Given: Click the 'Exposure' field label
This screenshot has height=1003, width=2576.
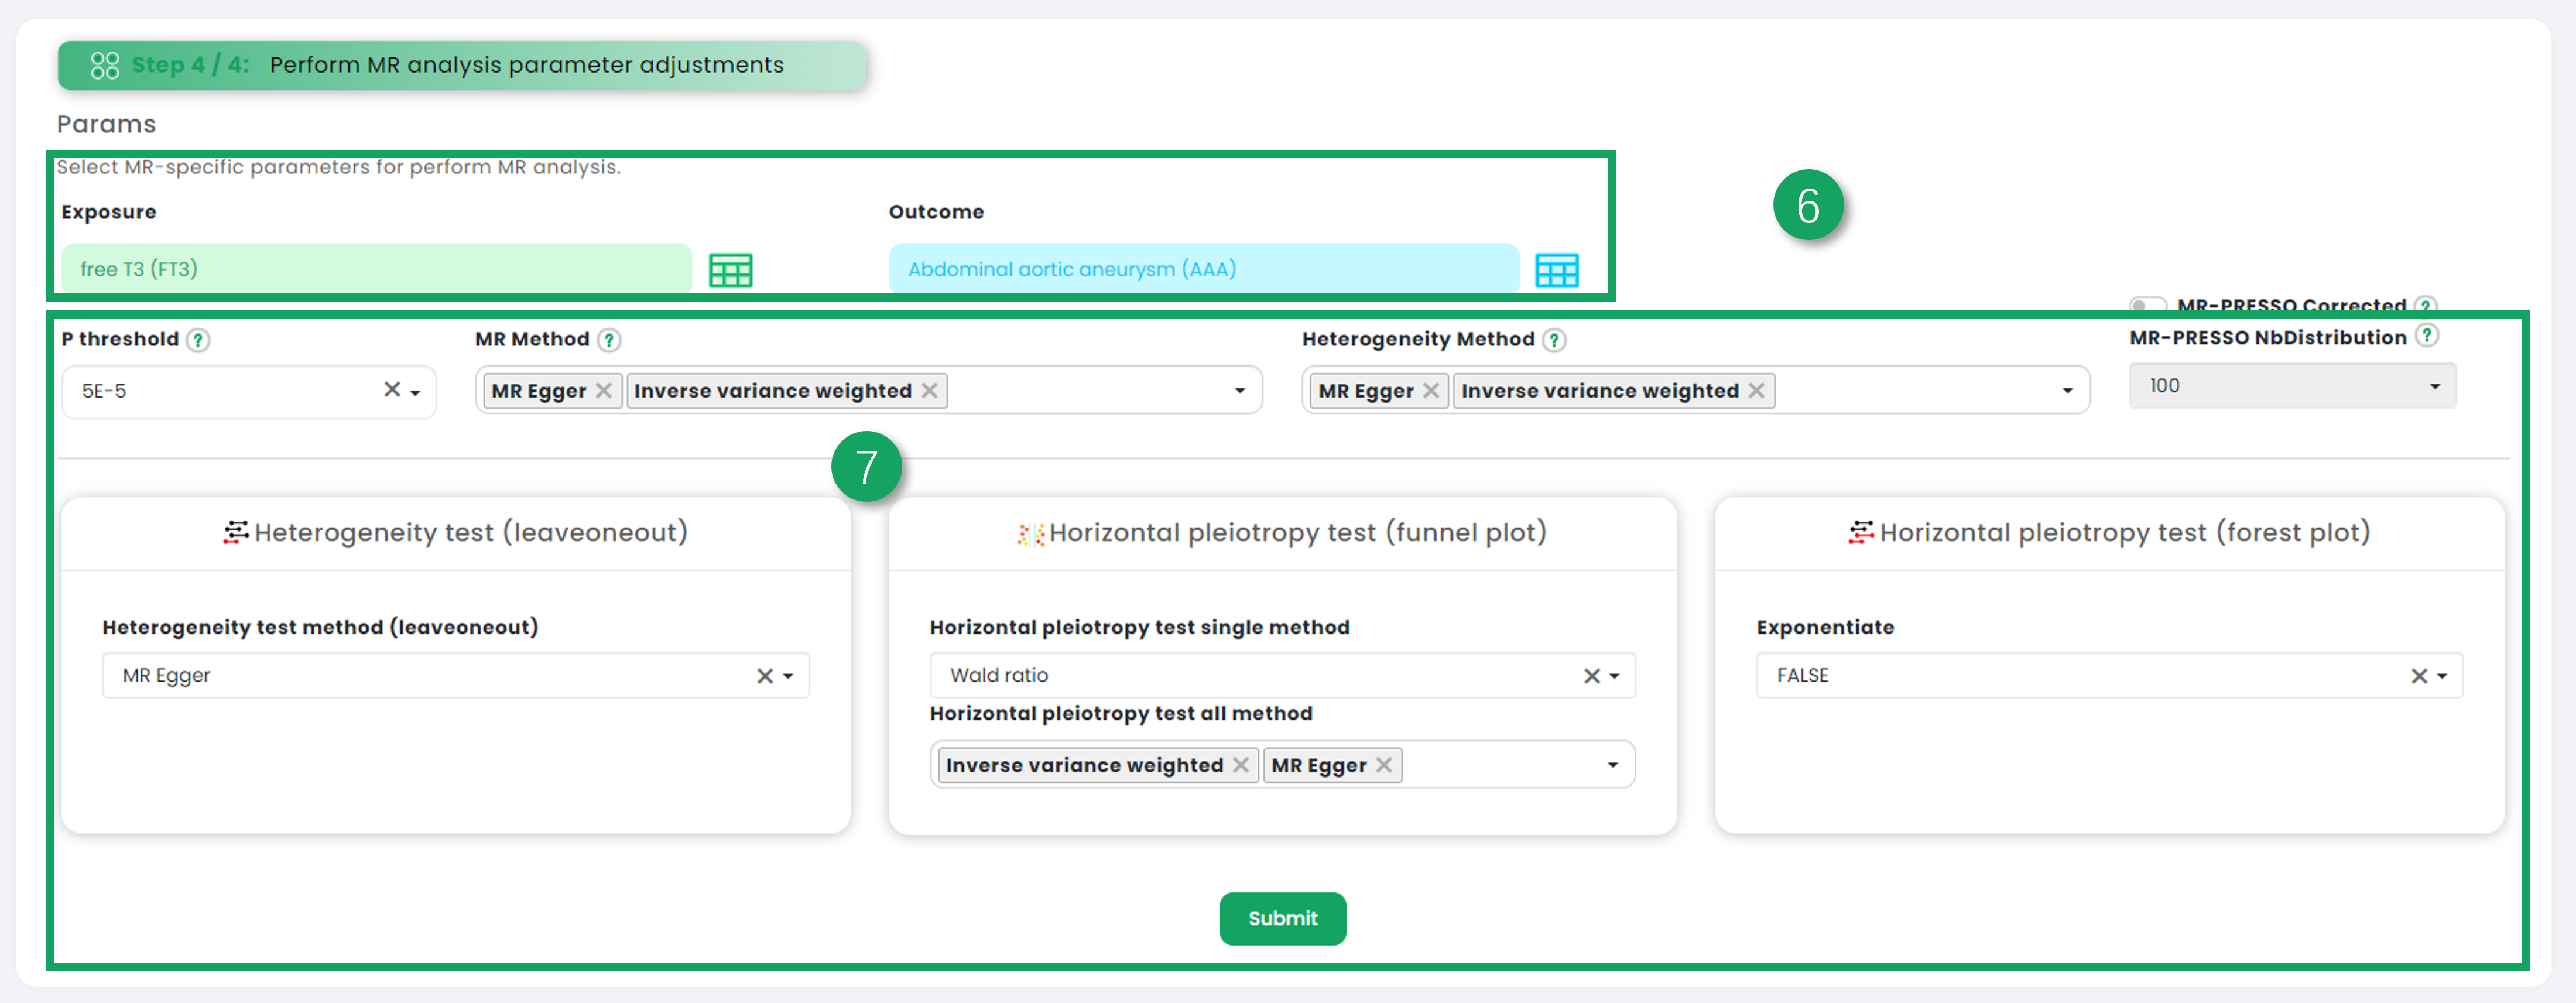Looking at the screenshot, I should point(109,212).
